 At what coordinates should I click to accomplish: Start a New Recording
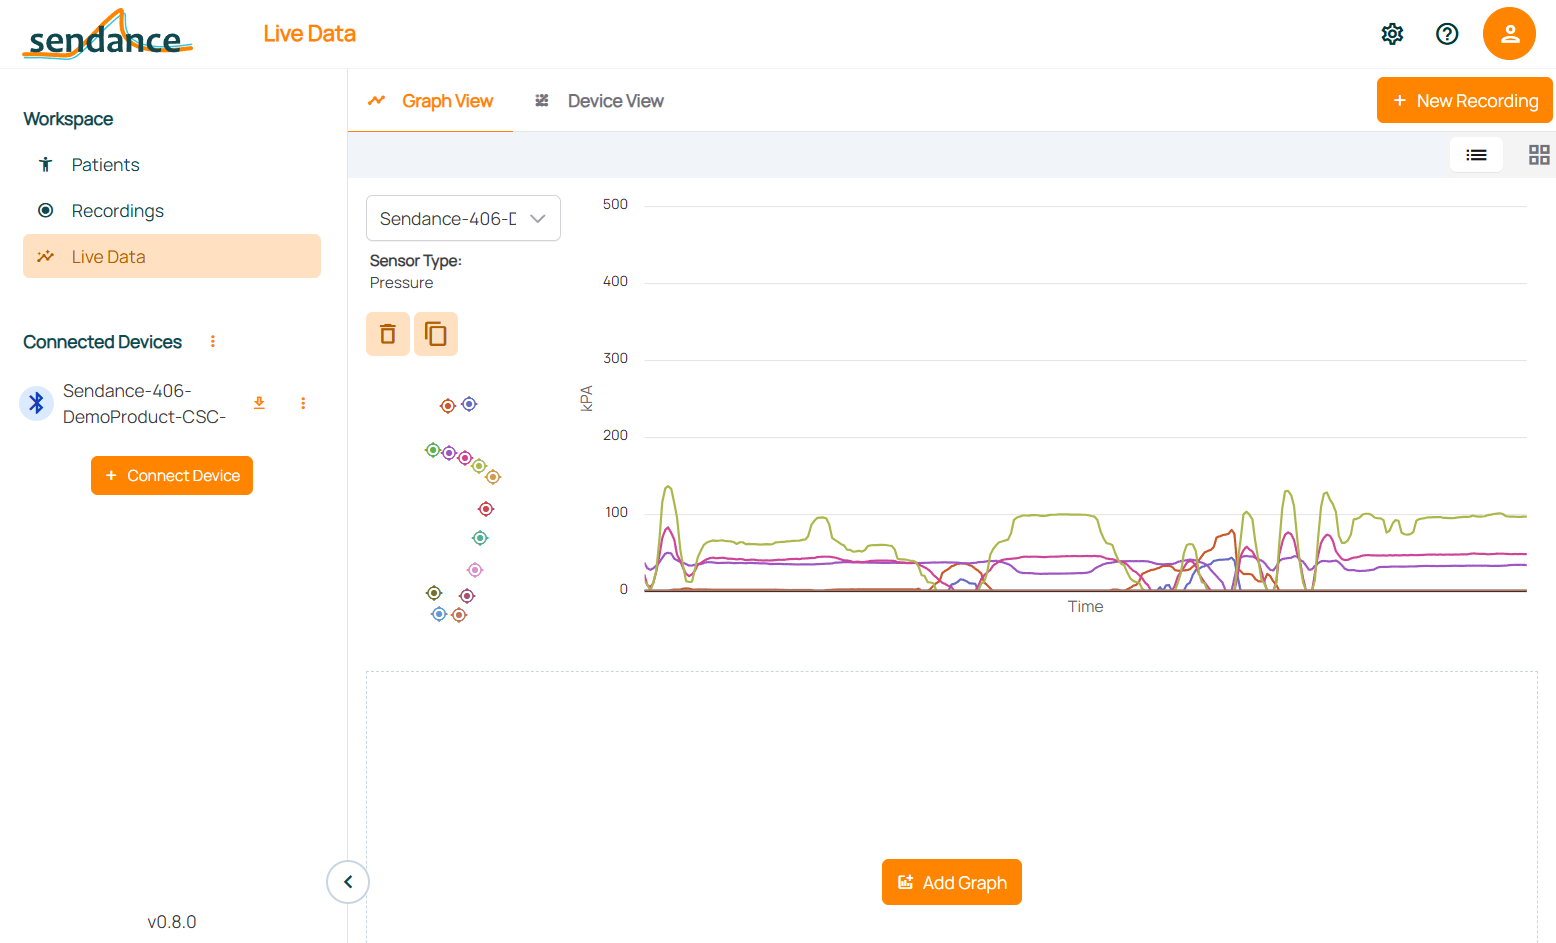click(x=1464, y=101)
